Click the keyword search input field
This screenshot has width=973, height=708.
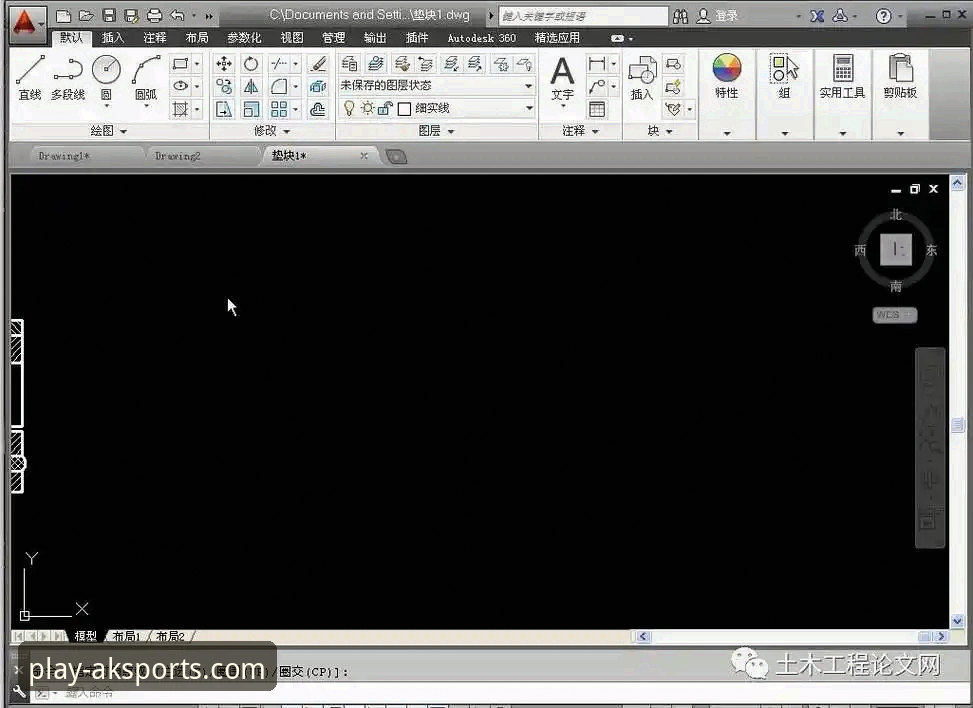(582, 16)
